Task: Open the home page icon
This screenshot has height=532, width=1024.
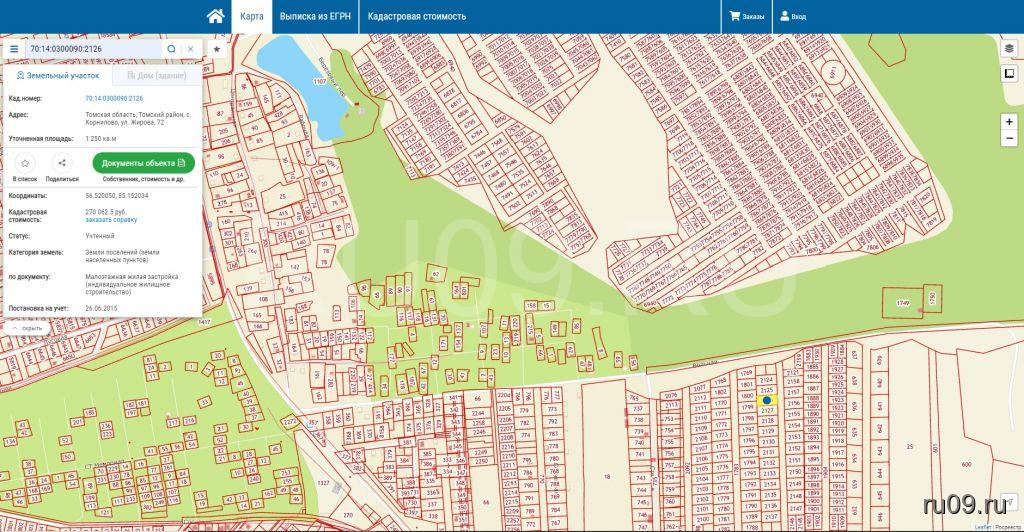Action: [x=215, y=16]
